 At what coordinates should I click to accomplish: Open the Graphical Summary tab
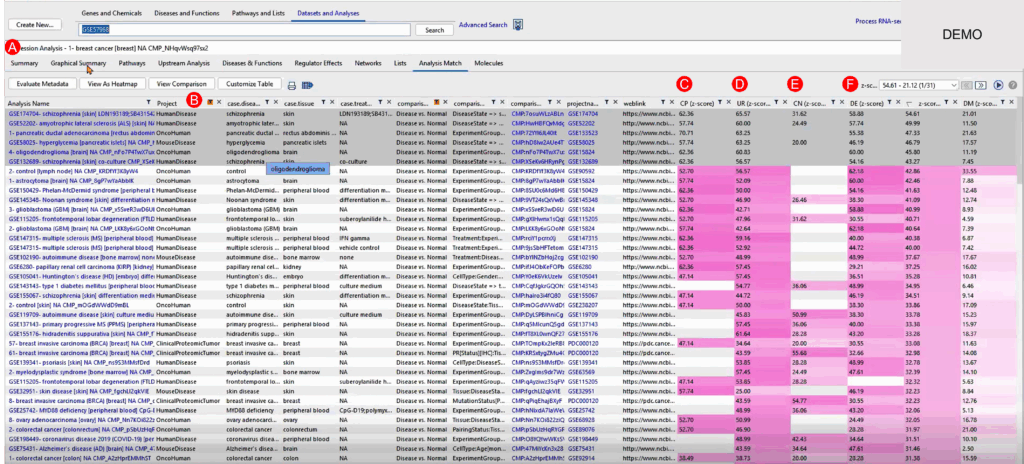(x=78, y=63)
